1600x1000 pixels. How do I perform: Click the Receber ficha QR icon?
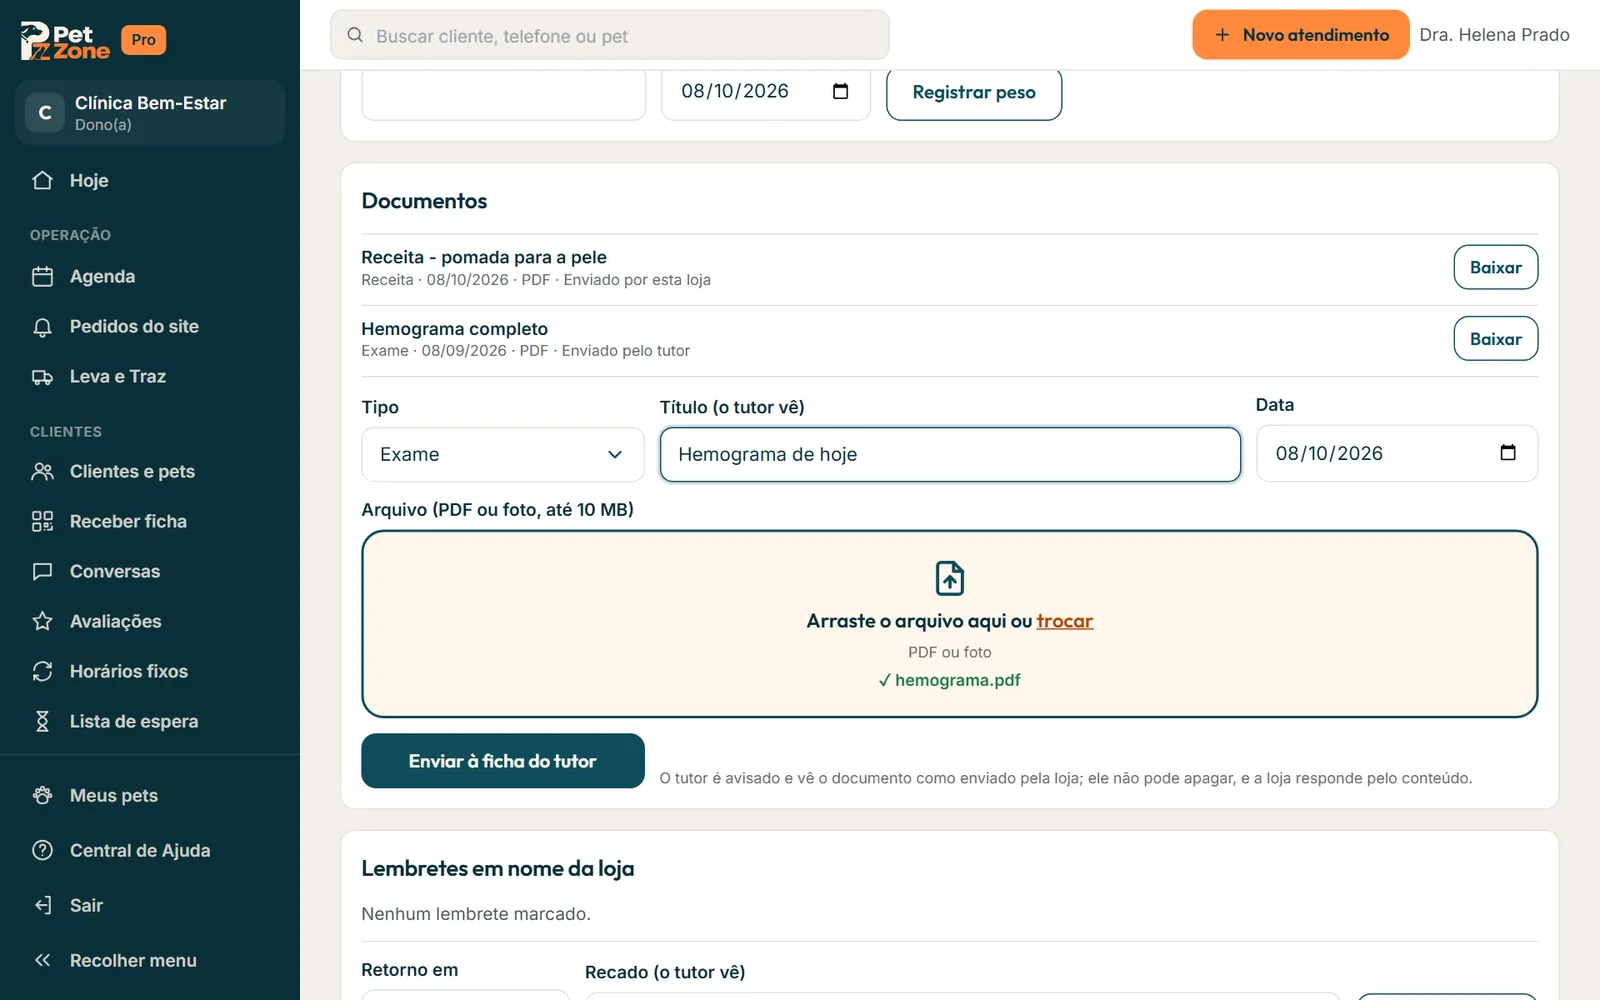(42, 521)
